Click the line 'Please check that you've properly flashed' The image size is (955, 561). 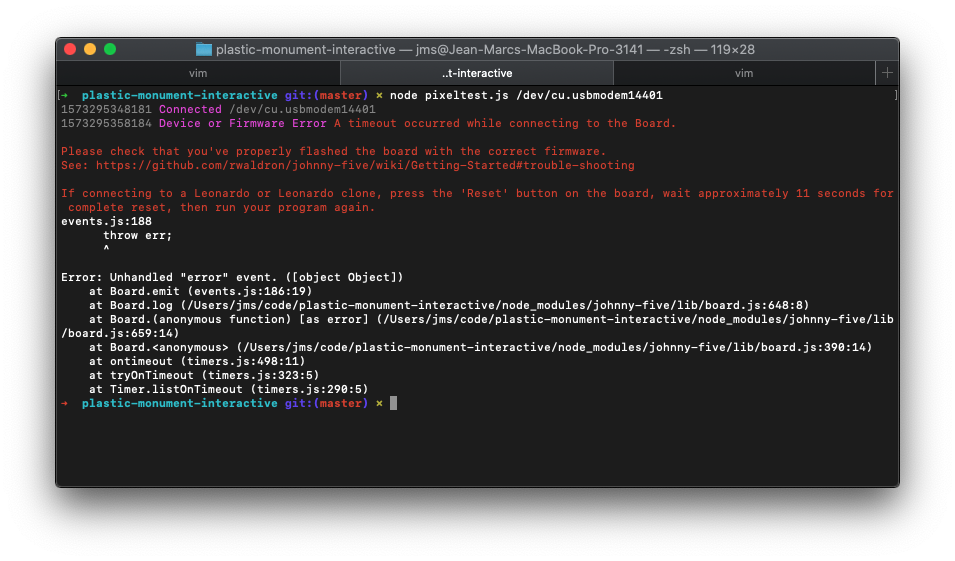coord(333,151)
